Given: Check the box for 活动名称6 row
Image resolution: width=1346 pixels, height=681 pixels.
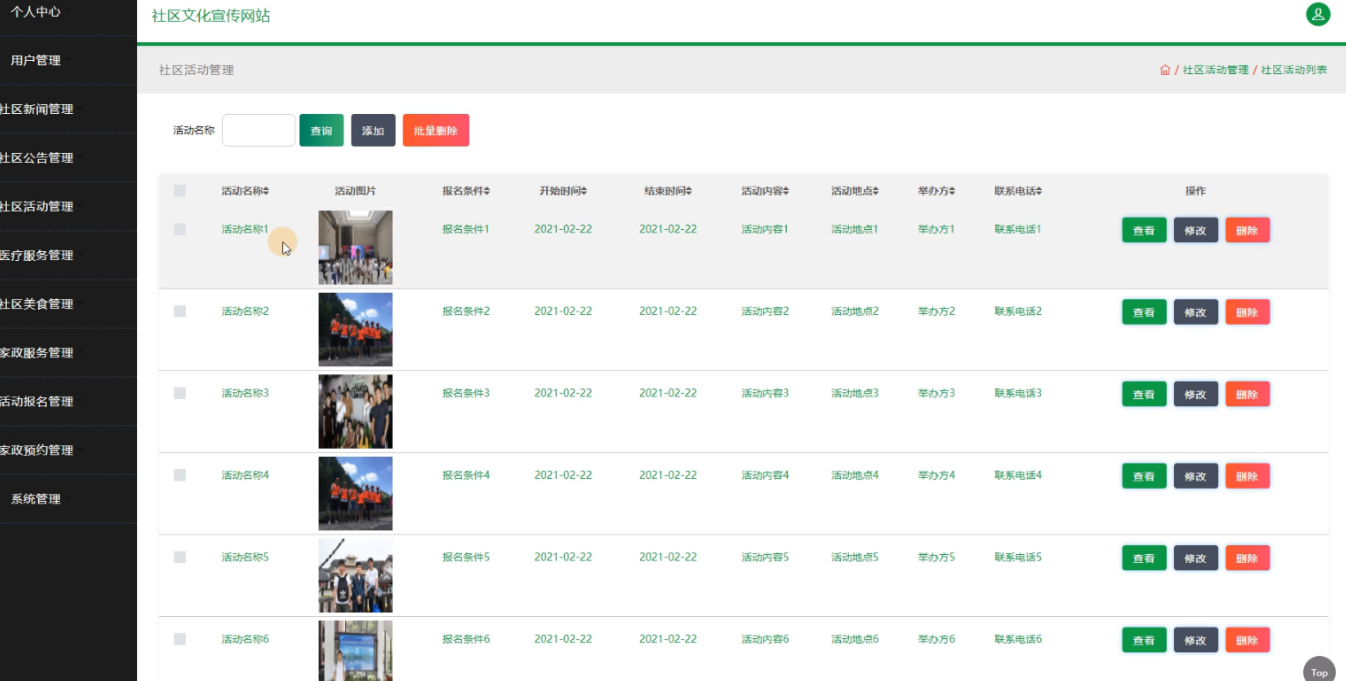Looking at the screenshot, I should (x=180, y=639).
